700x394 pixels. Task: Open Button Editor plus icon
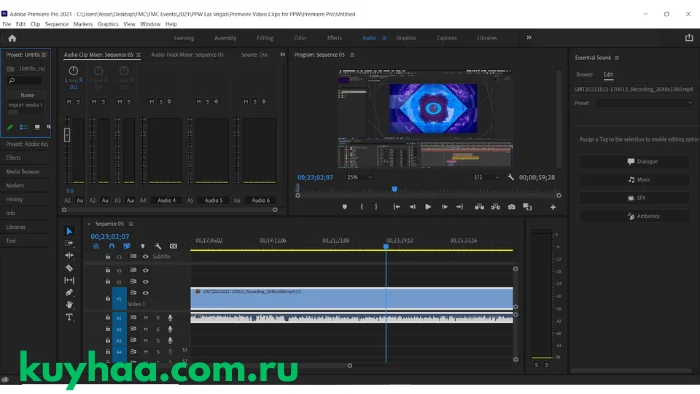tap(553, 207)
